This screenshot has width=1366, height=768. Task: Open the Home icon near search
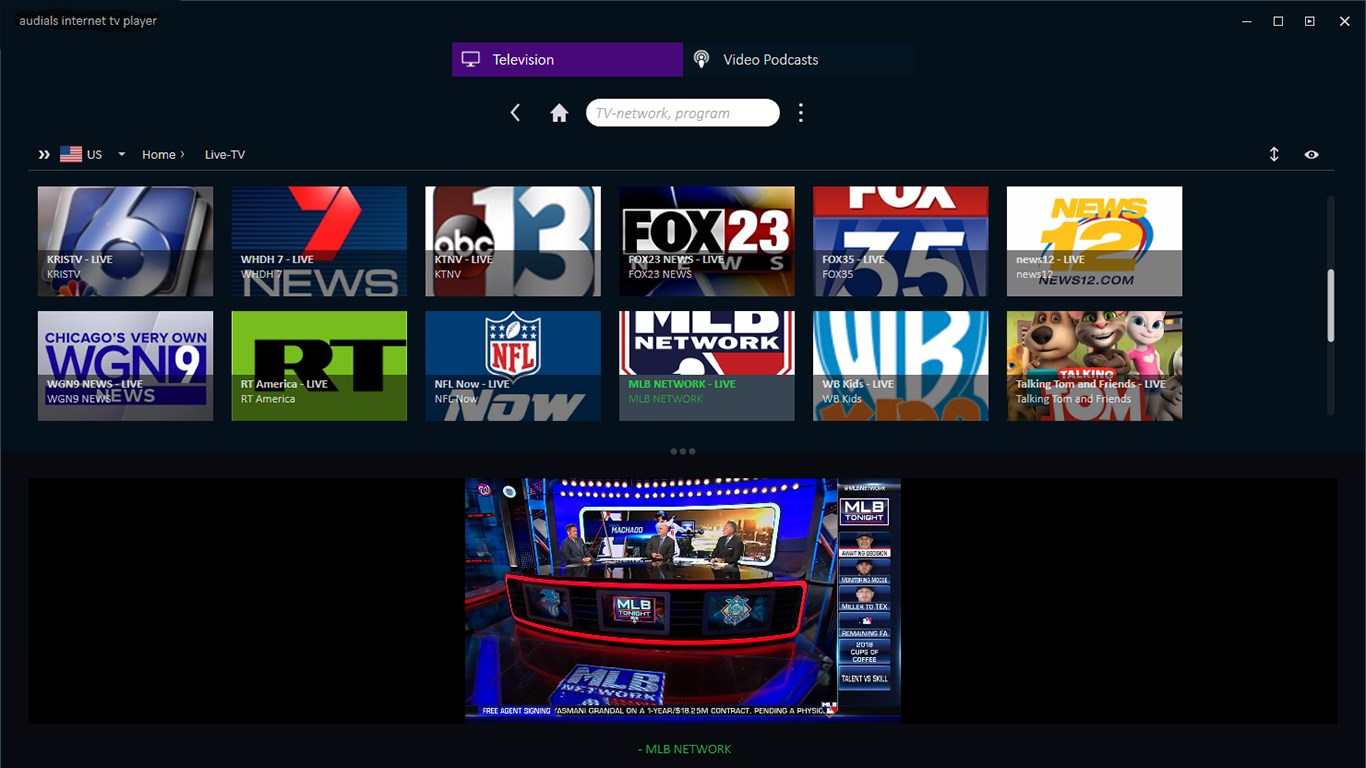pos(559,113)
